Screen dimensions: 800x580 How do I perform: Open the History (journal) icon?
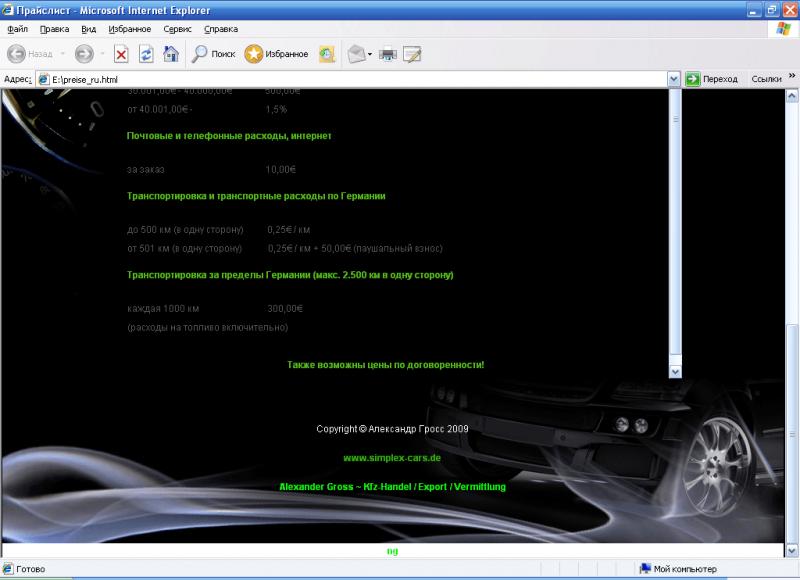327,54
